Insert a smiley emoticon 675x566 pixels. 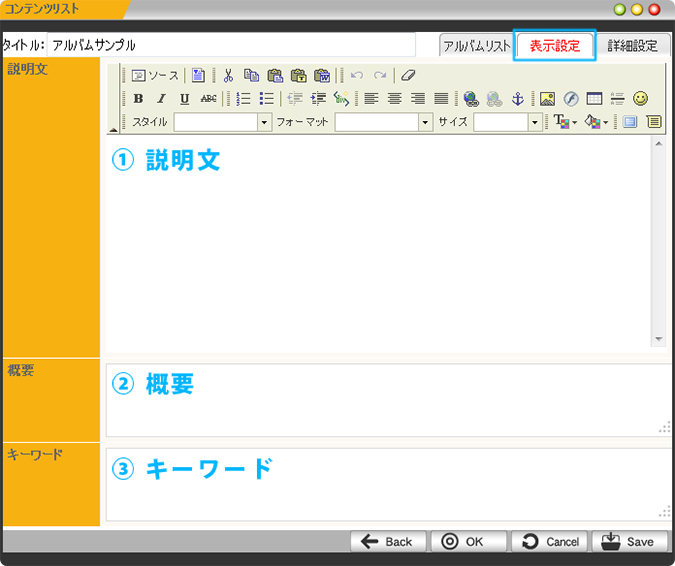tap(641, 99)
